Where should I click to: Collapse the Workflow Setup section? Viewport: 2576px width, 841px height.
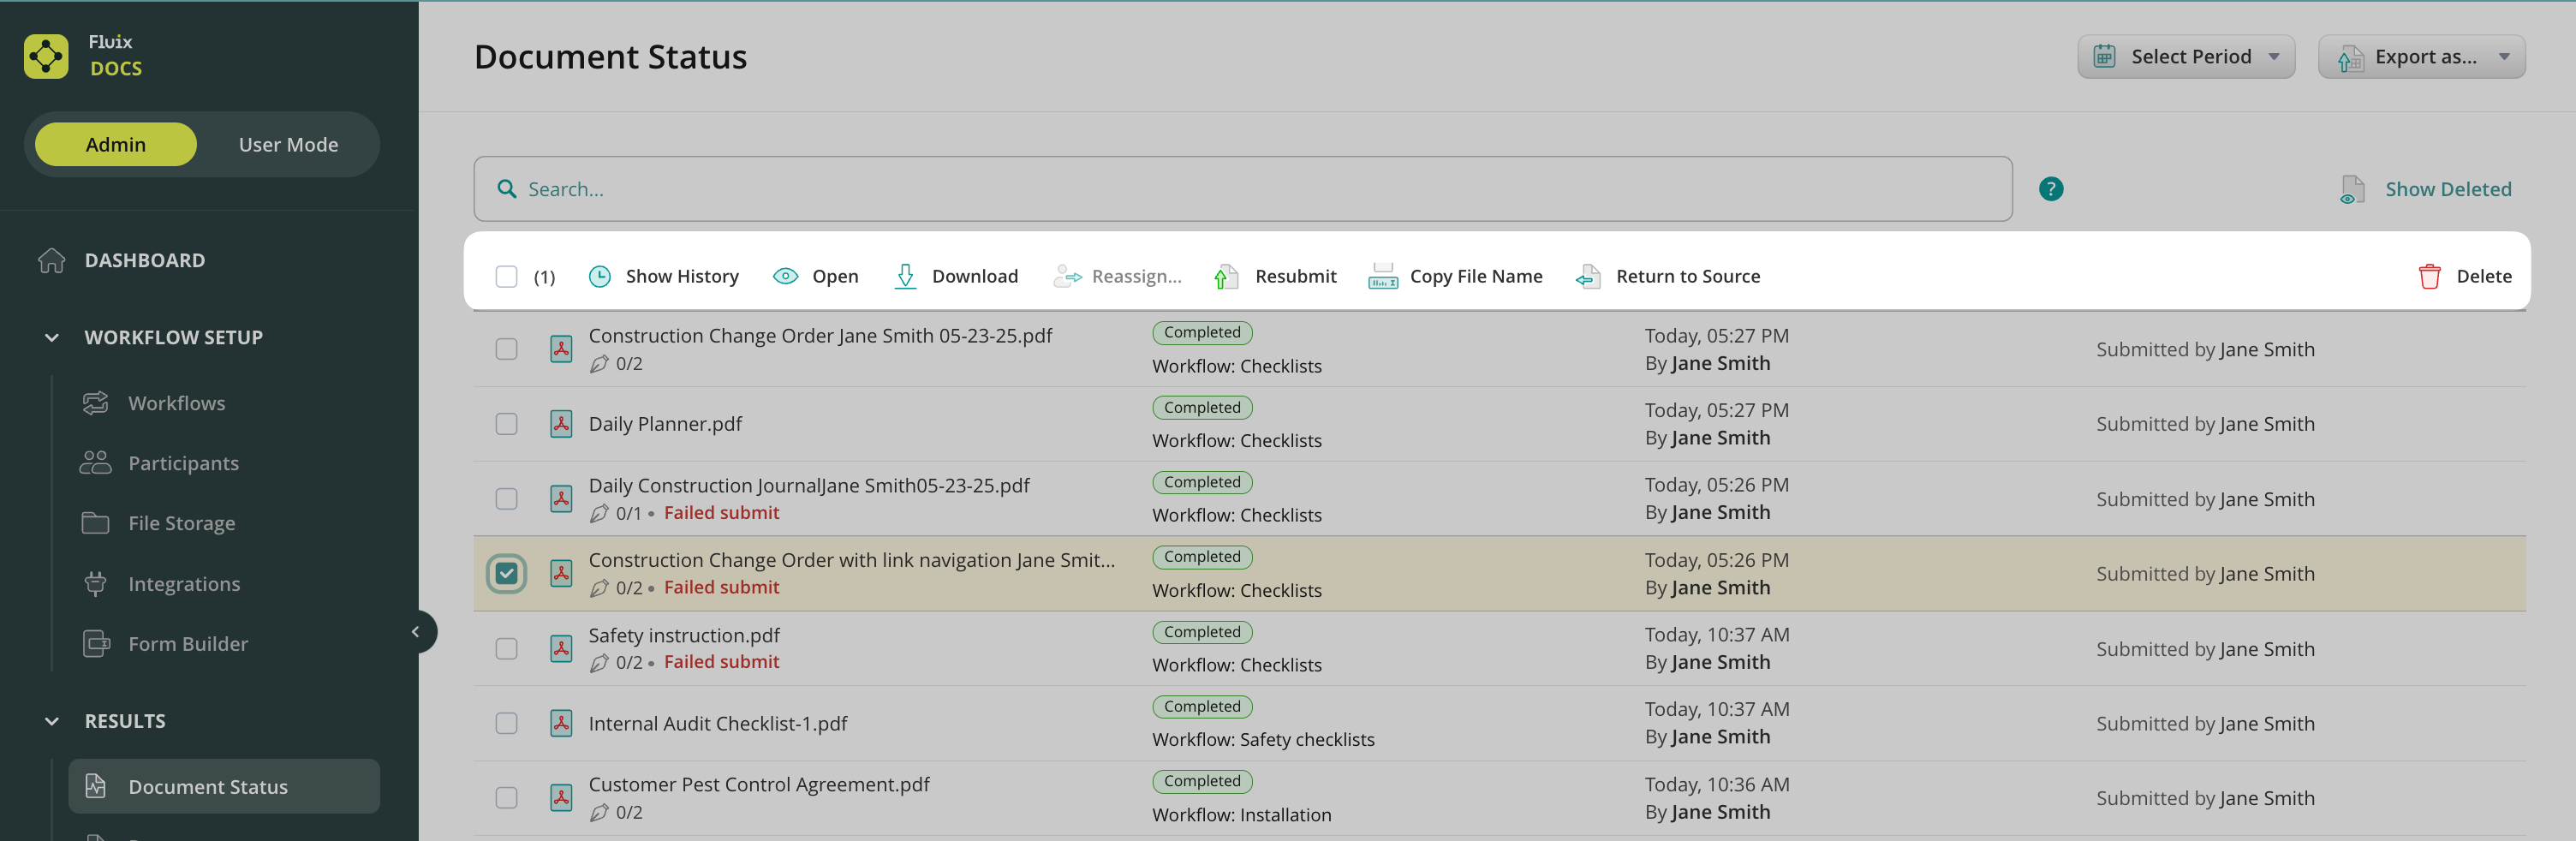tap(52, 338)
